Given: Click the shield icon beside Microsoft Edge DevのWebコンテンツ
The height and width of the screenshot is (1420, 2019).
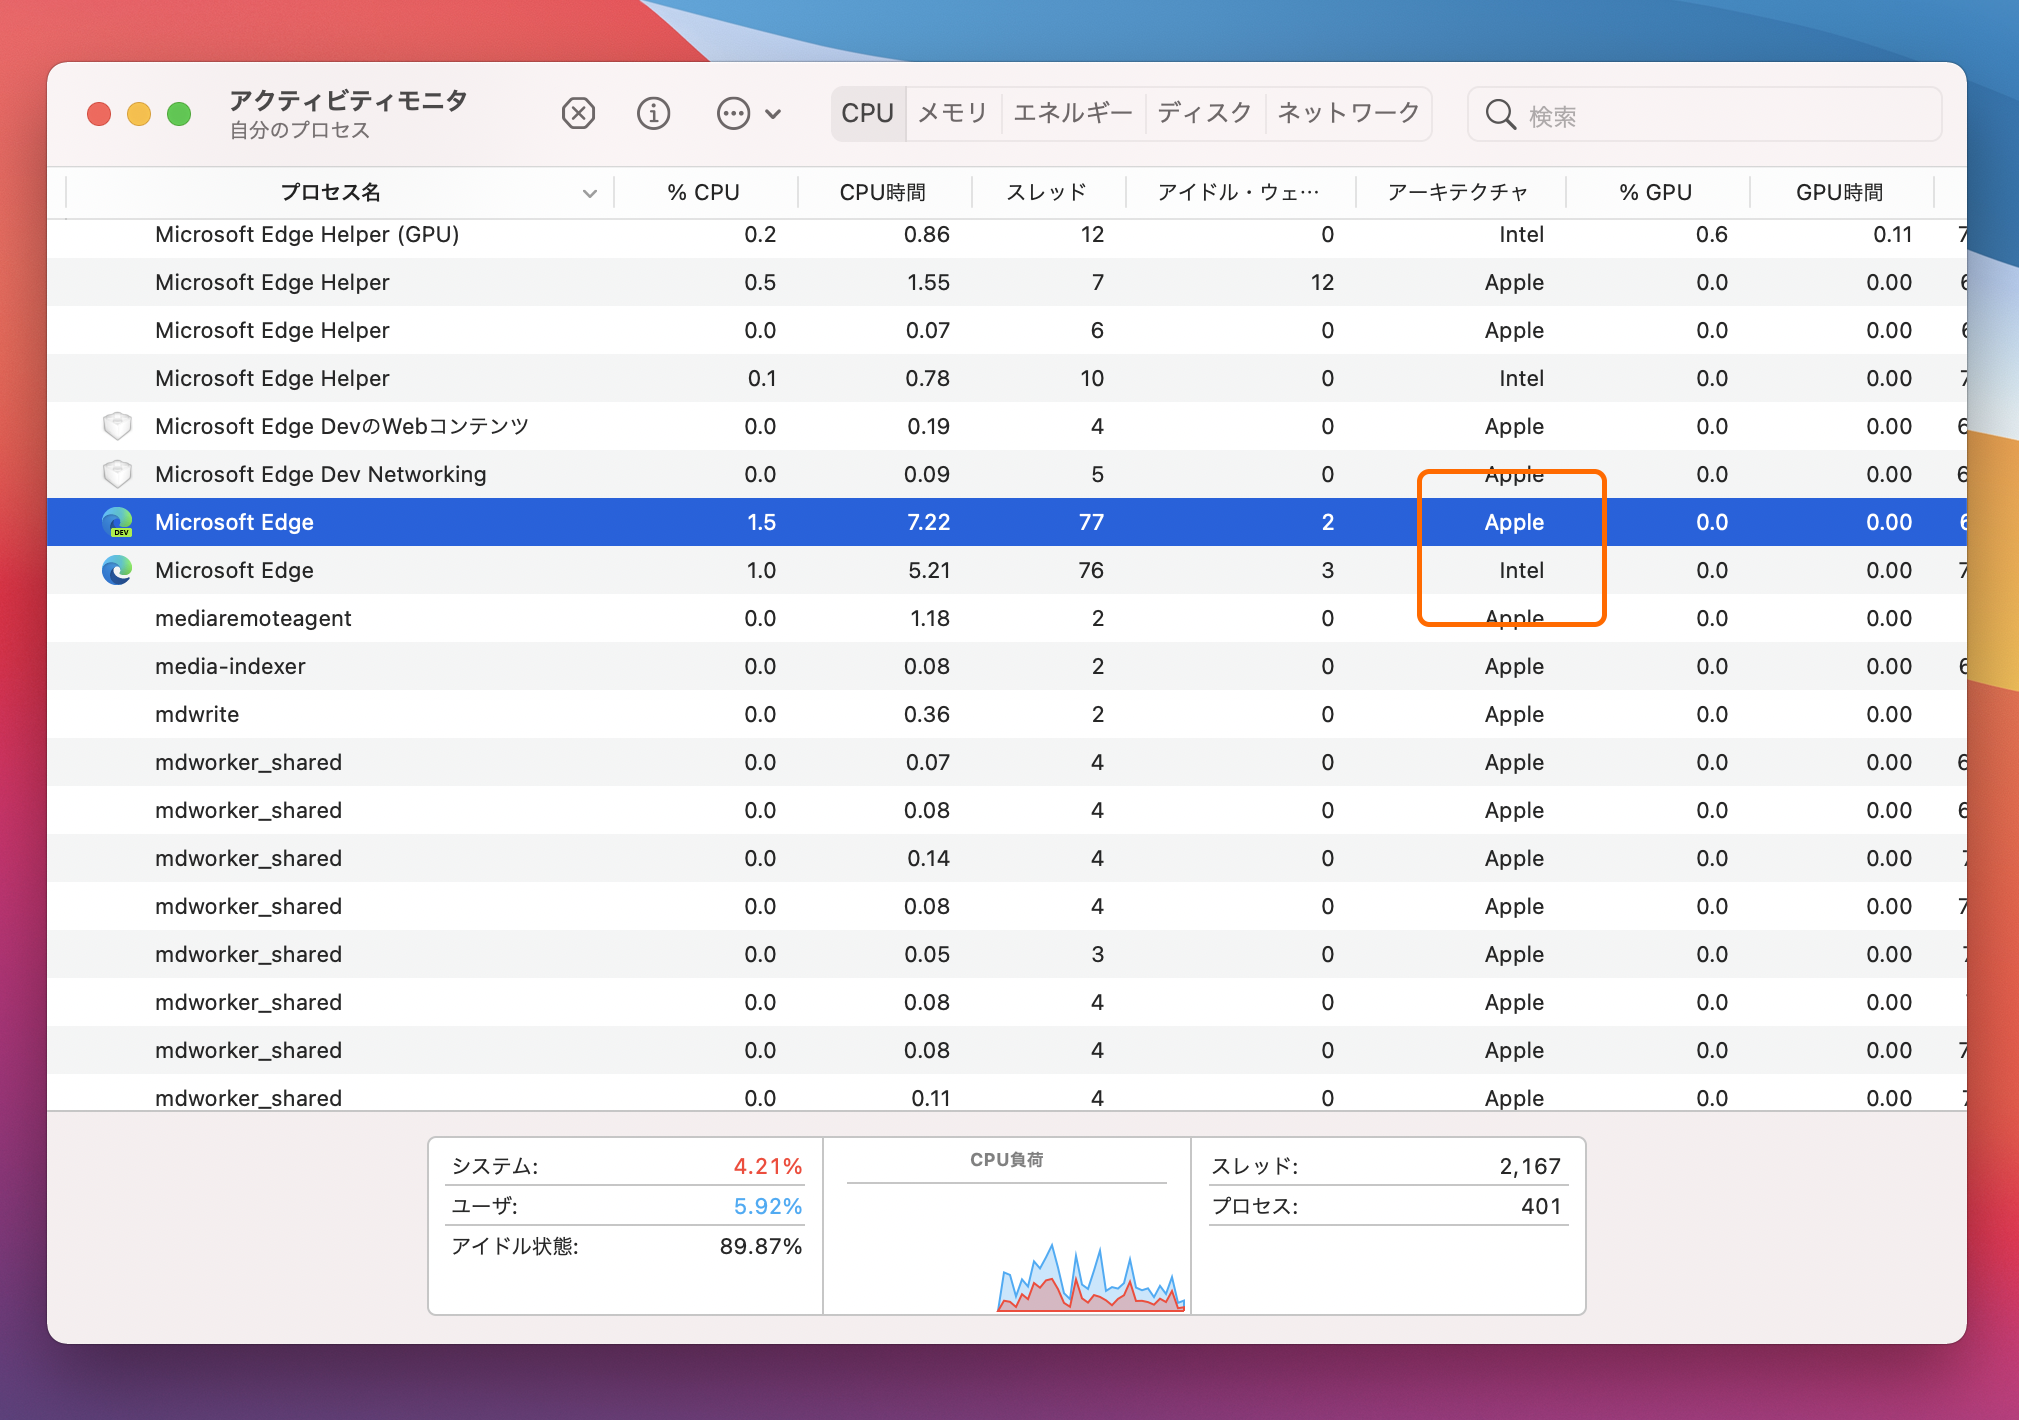Looking at the screenshot, I should coord(117,425).
